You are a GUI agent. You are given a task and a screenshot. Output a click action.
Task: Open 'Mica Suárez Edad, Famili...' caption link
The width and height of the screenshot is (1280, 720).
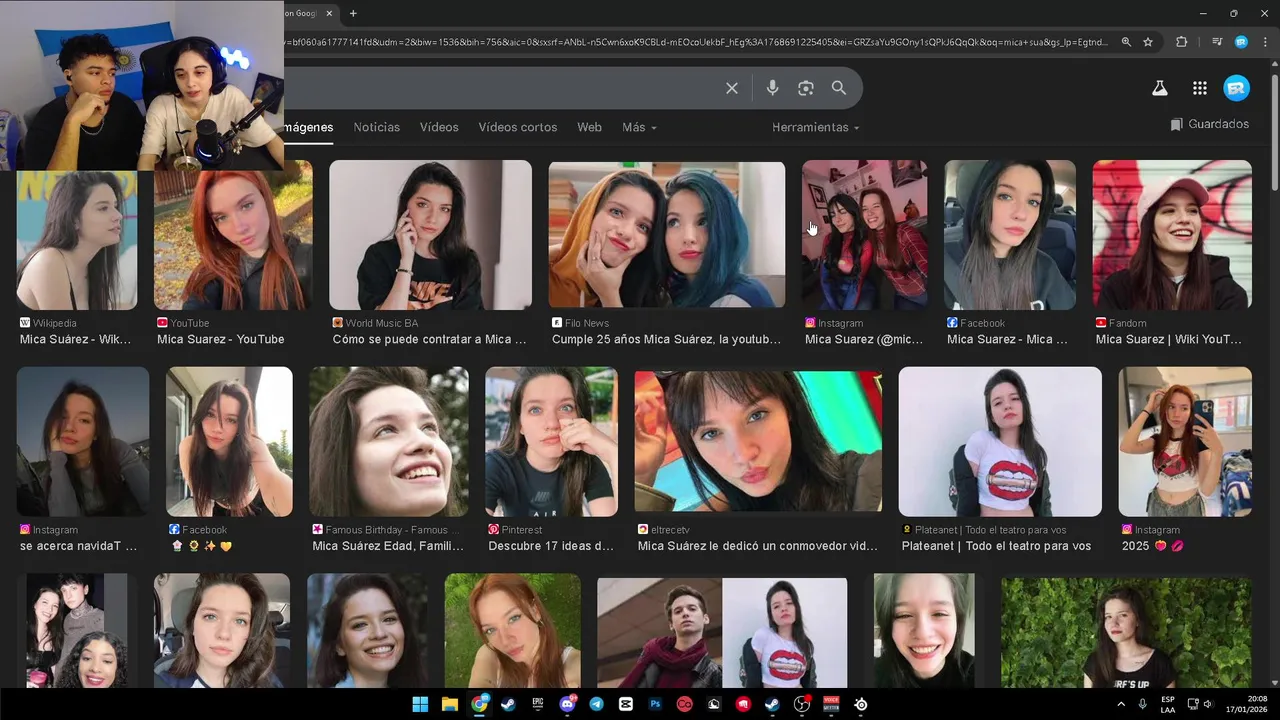pos(388,546)
